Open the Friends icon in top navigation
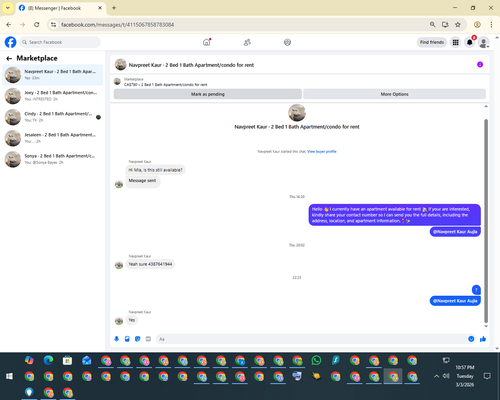The width and height of the screenshot is (500, 400). tap(247, 42)
